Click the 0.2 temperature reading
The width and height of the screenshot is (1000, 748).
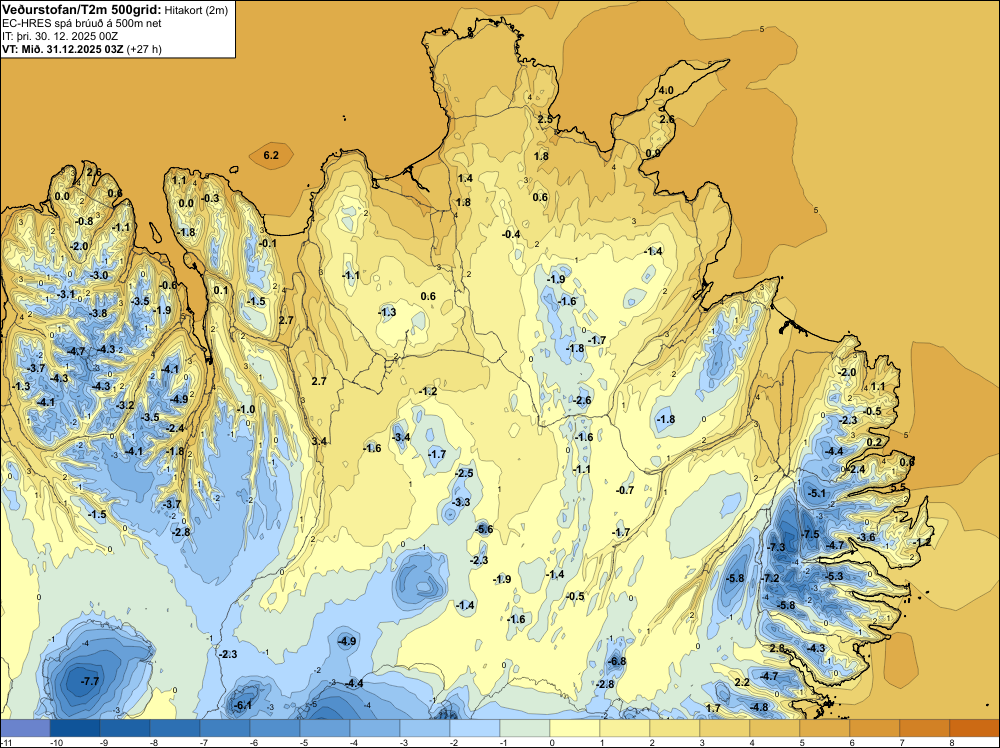[874, 443]
